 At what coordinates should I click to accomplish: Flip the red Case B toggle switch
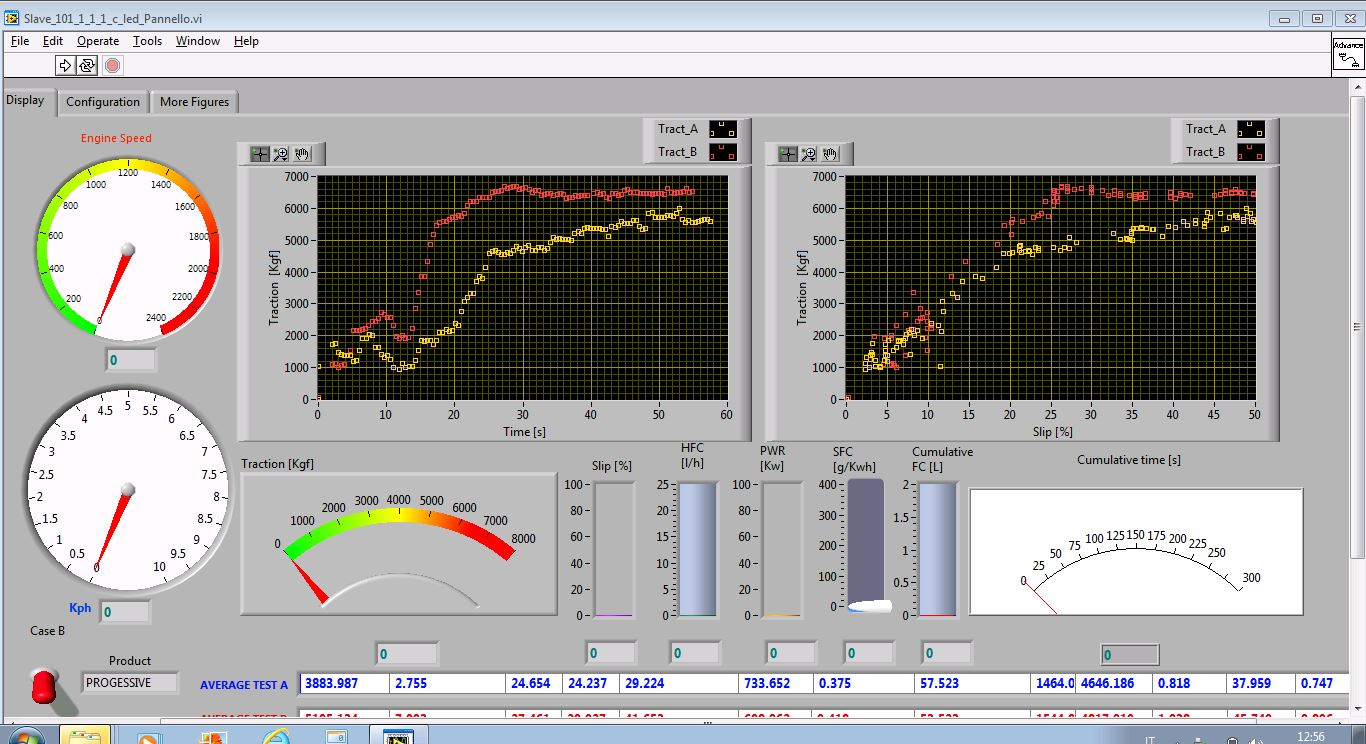[x=44, y=686]
